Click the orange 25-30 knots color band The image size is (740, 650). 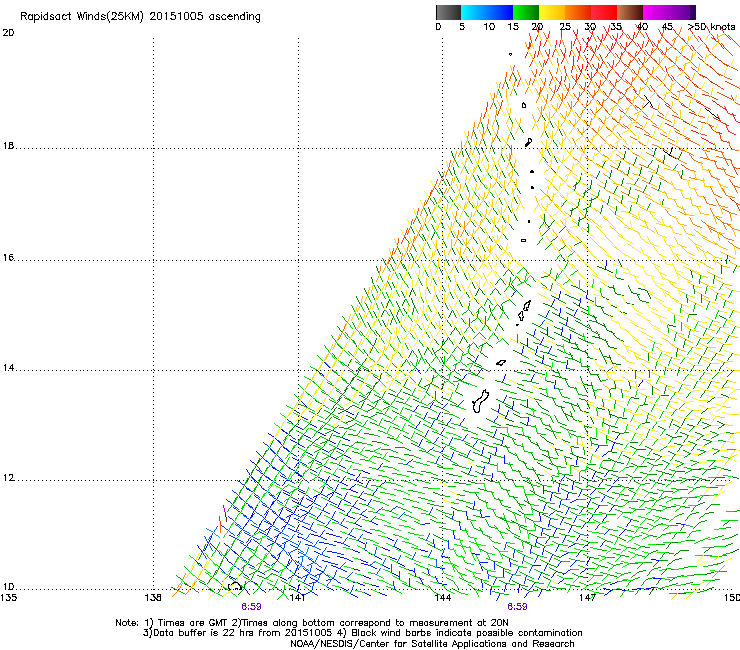pos(578,12)
